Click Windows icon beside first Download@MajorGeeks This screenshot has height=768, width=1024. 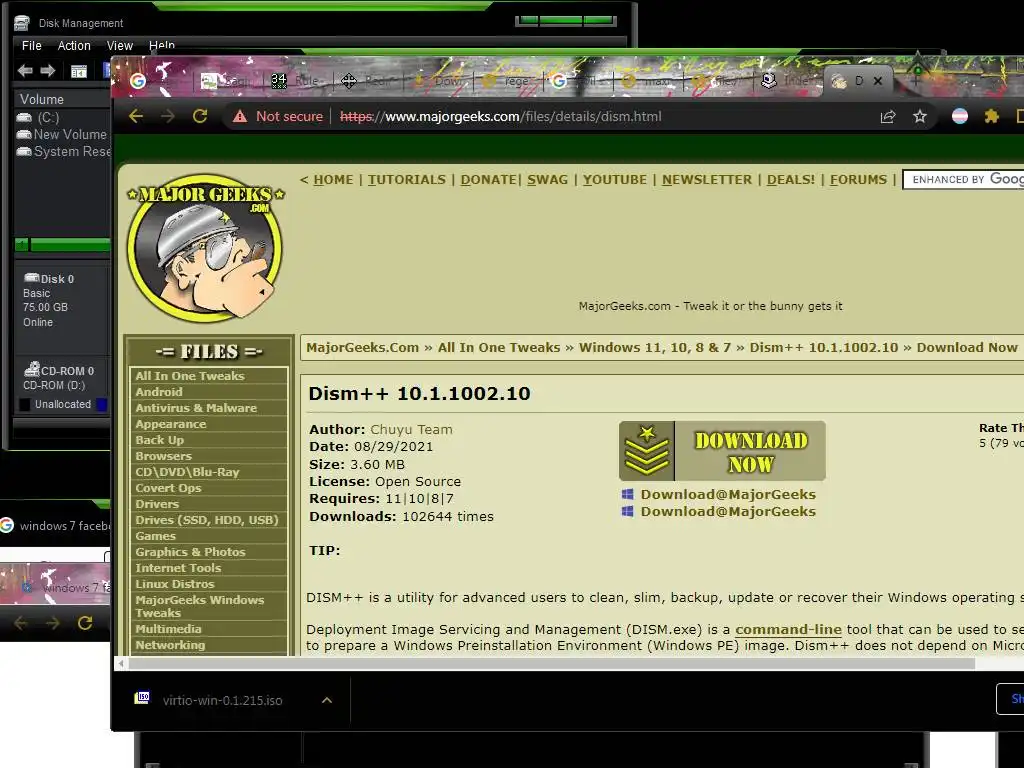627,494
